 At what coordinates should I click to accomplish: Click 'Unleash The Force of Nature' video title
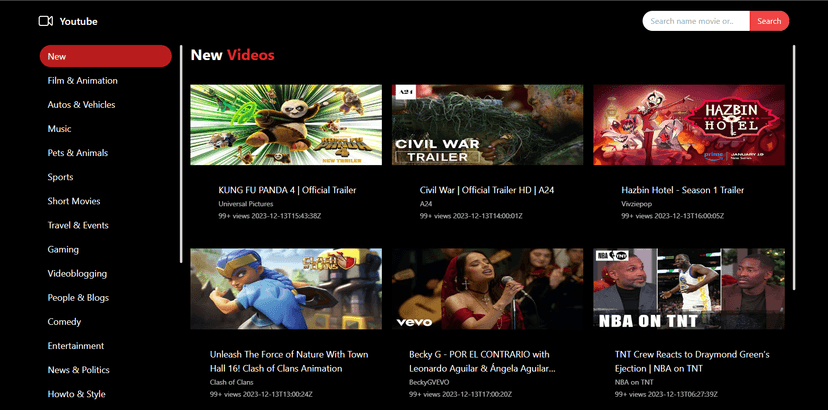coord(289,361)
